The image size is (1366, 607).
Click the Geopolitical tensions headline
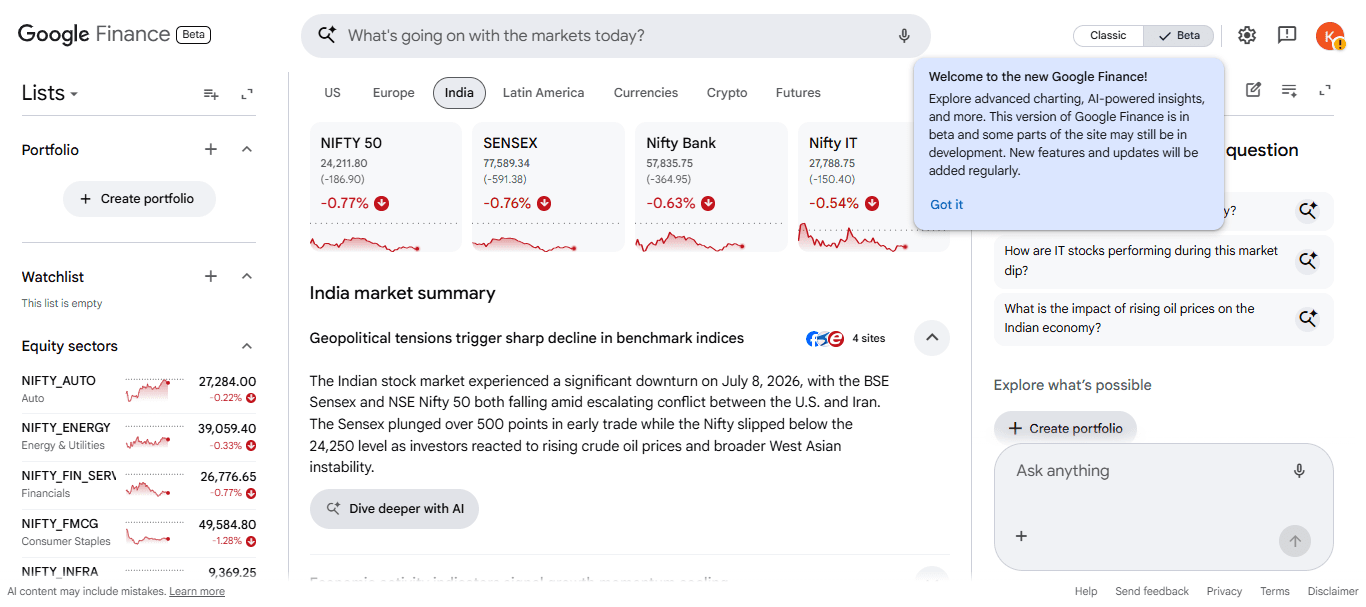(x=527, y=338)
